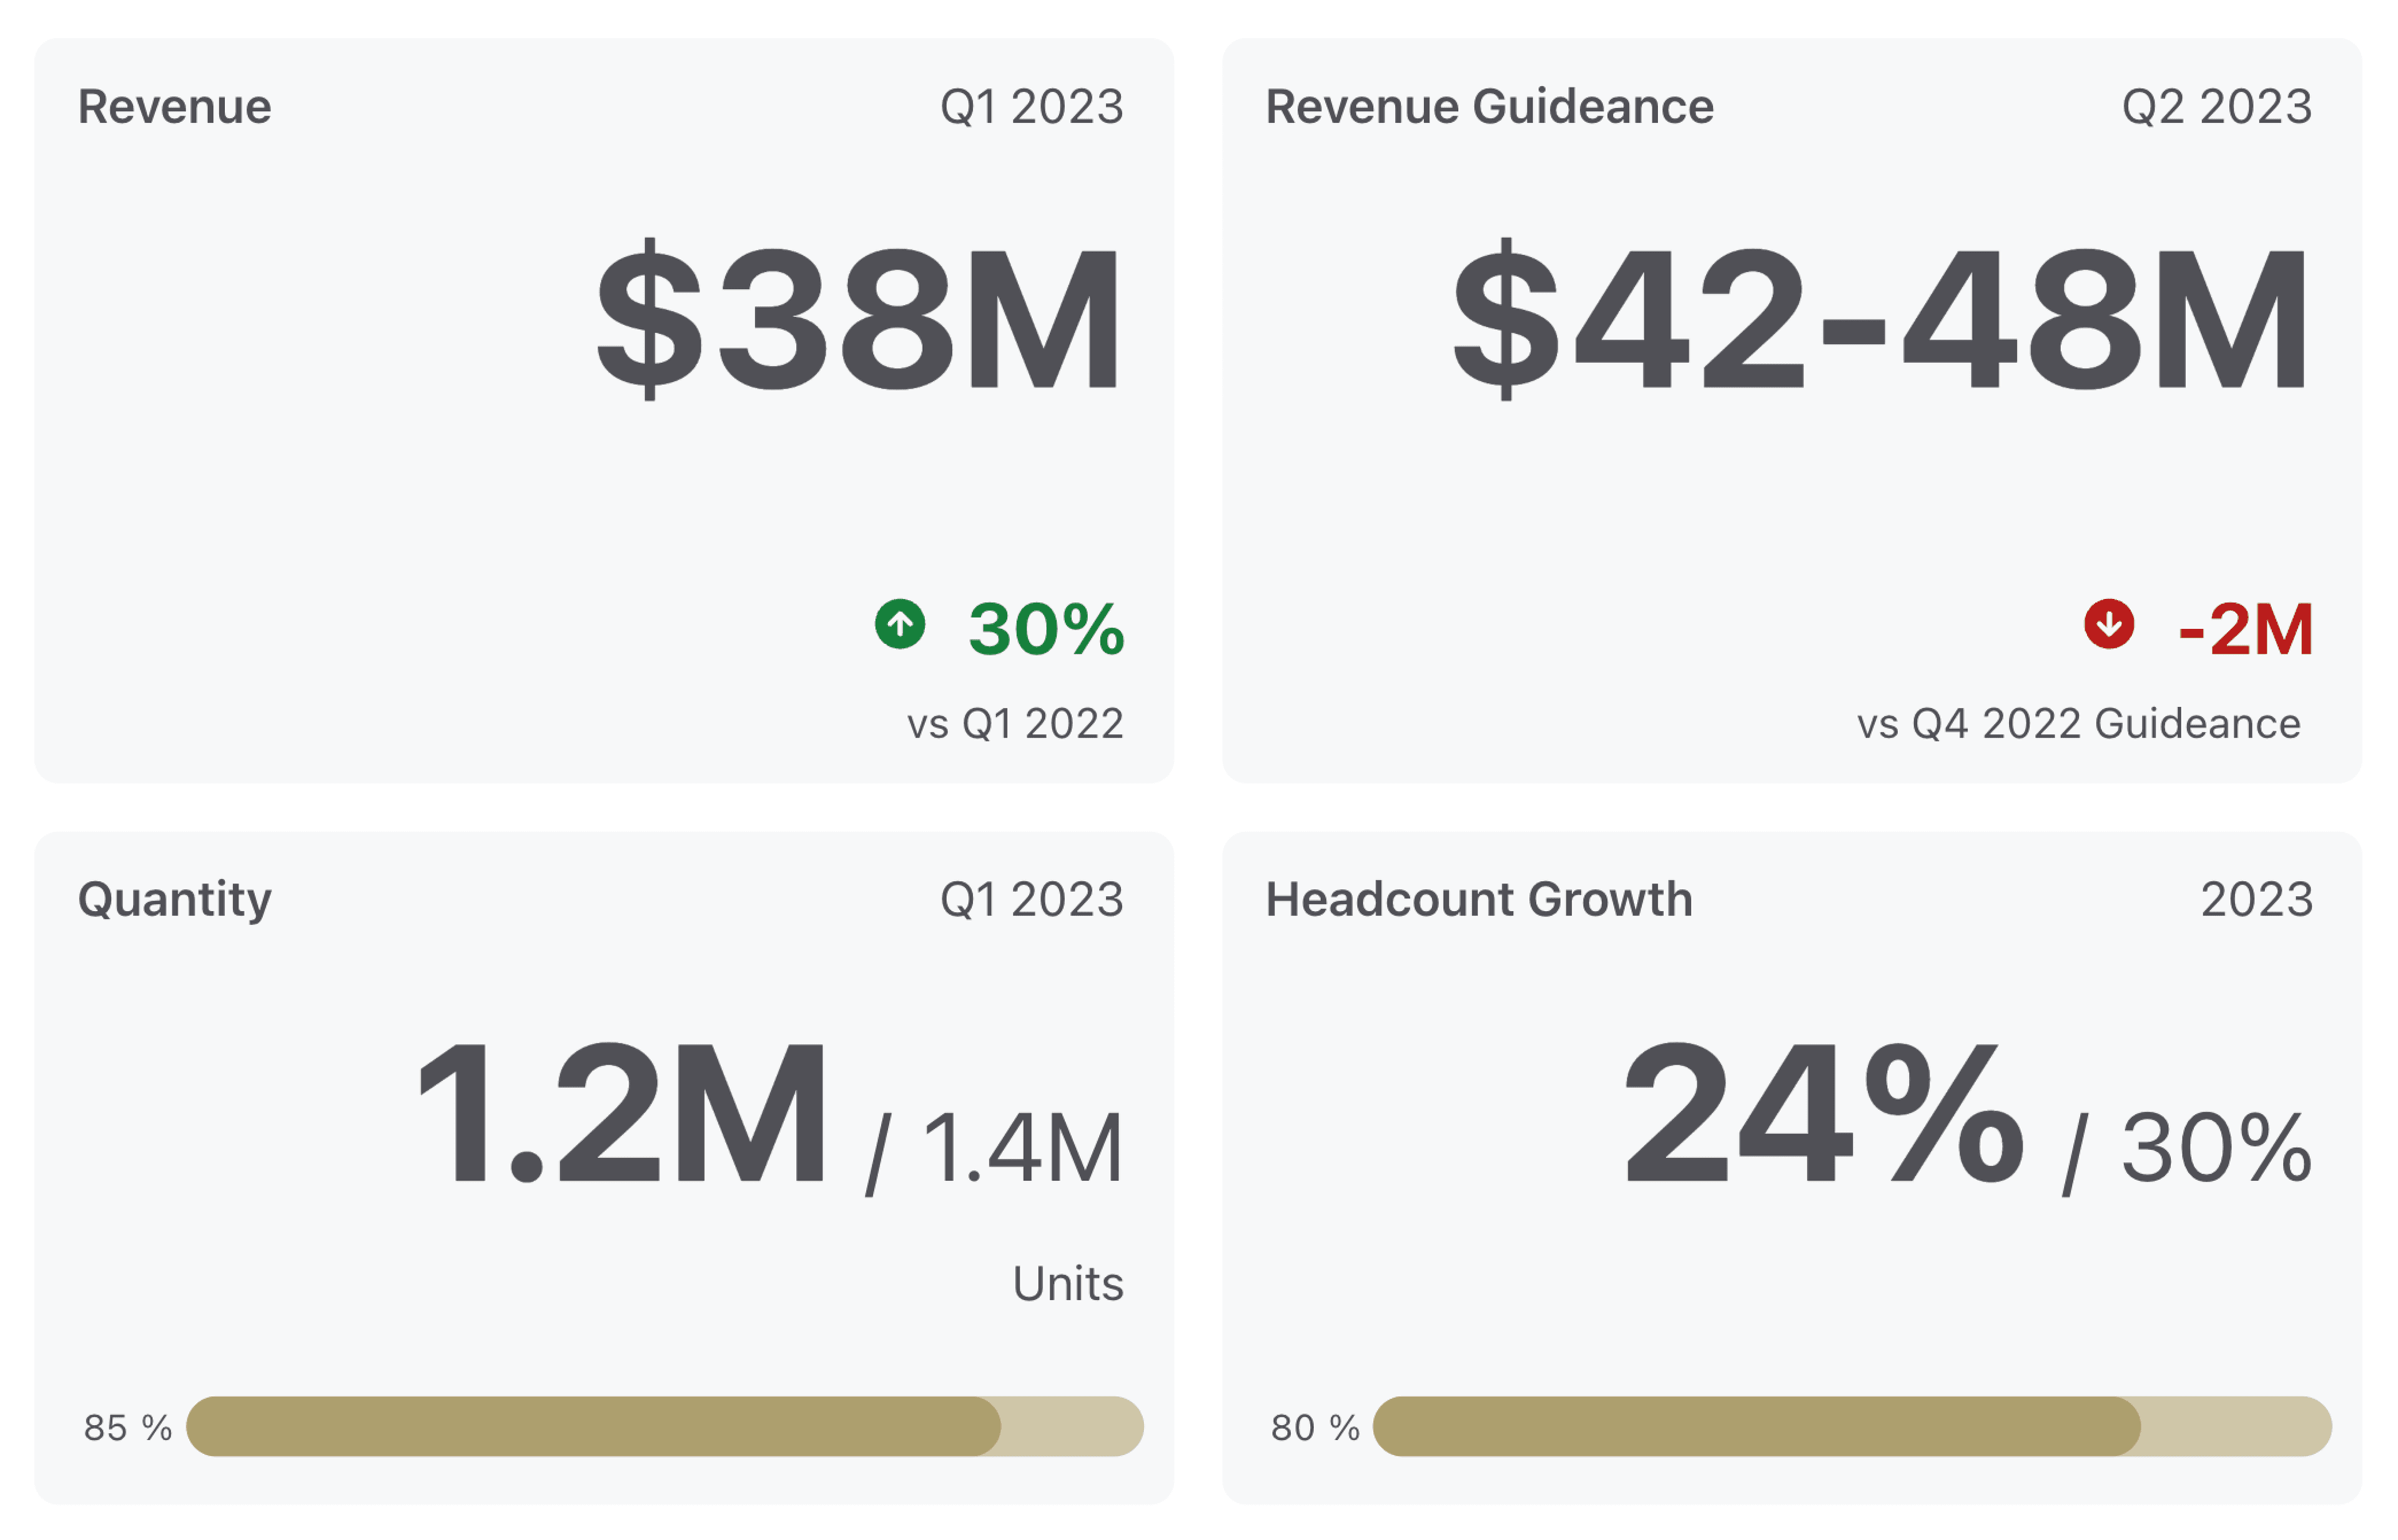The image size is (2398, 1540).
Task: Click the green upward arrow on Revenue card
Action: [x=901, y=625]
